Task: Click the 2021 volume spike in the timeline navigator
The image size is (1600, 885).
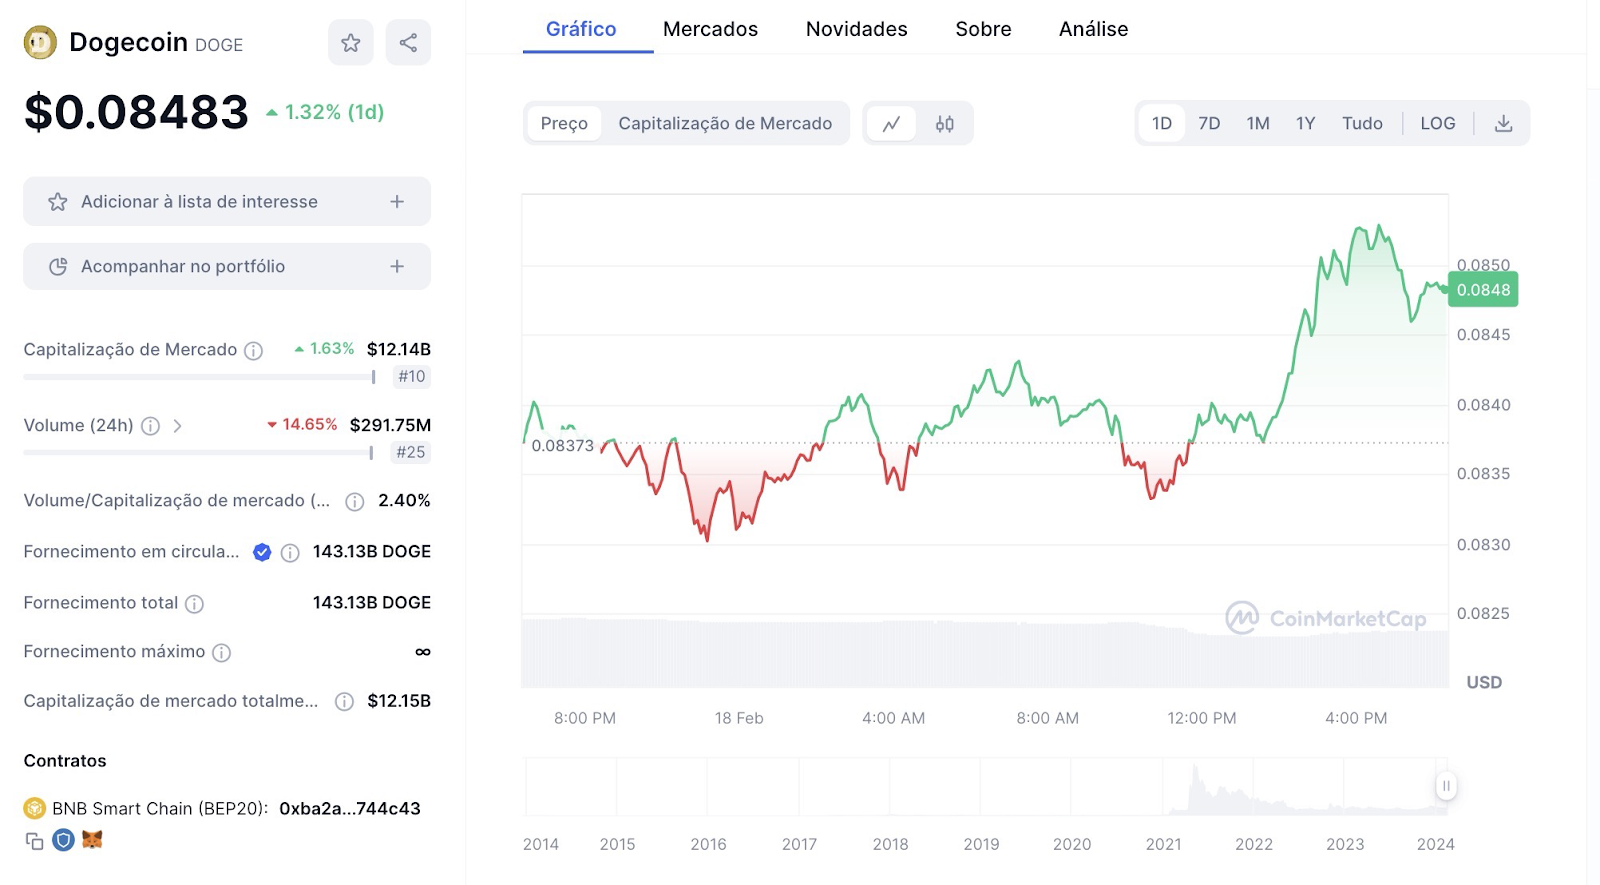Action: pyautogui.click(x=1194, y=788)
